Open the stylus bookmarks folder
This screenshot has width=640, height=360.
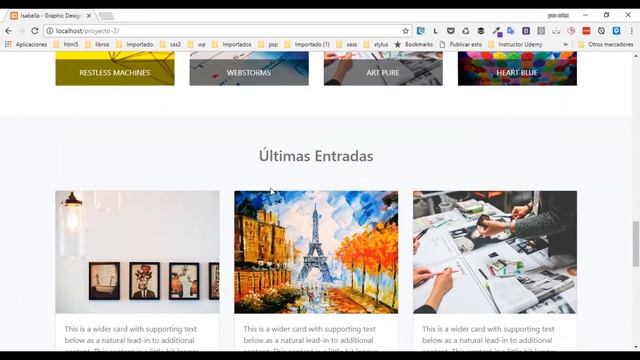point(376,44)
